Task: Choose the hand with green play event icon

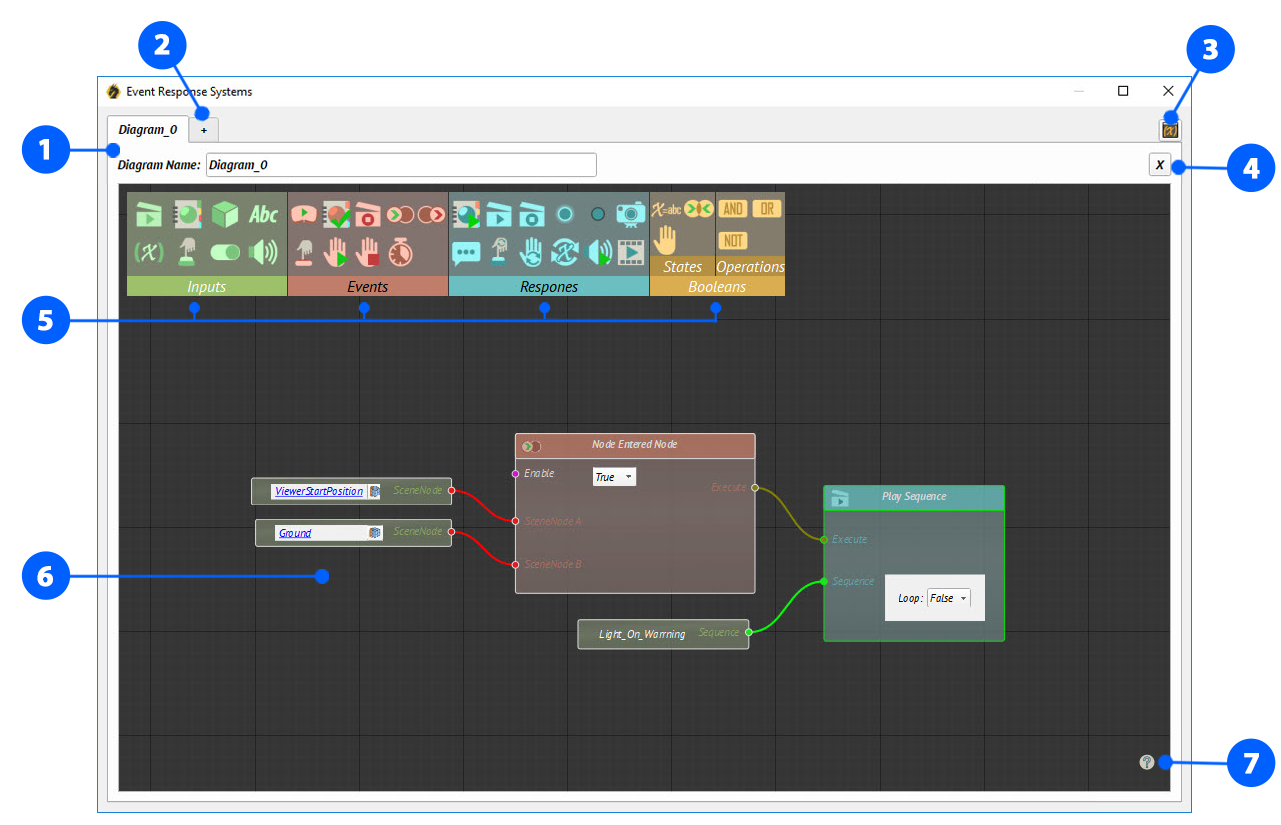Action: click(336, 253)
